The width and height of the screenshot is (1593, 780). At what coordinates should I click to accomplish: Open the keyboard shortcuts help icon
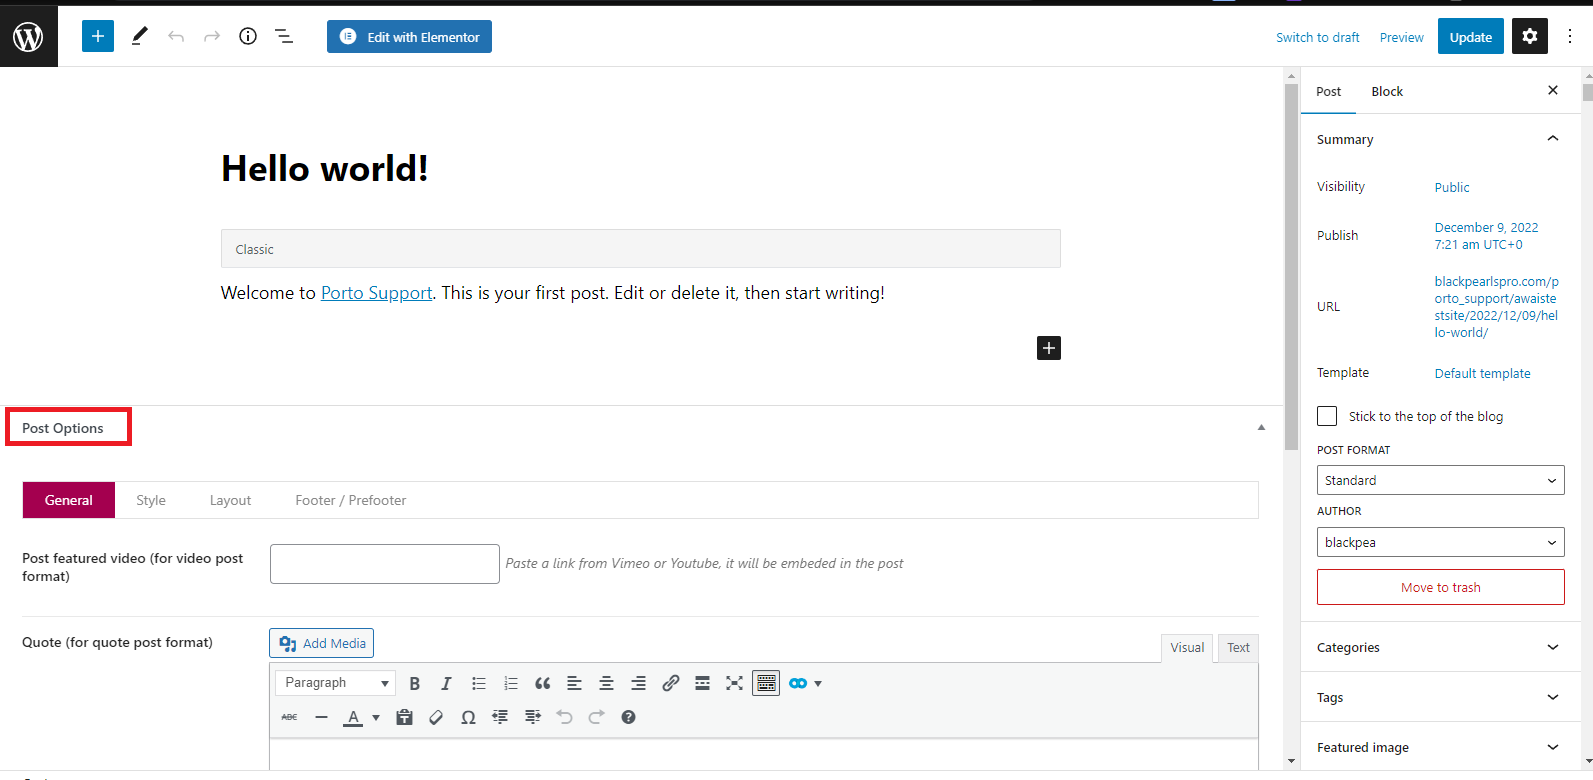[628, 717]
